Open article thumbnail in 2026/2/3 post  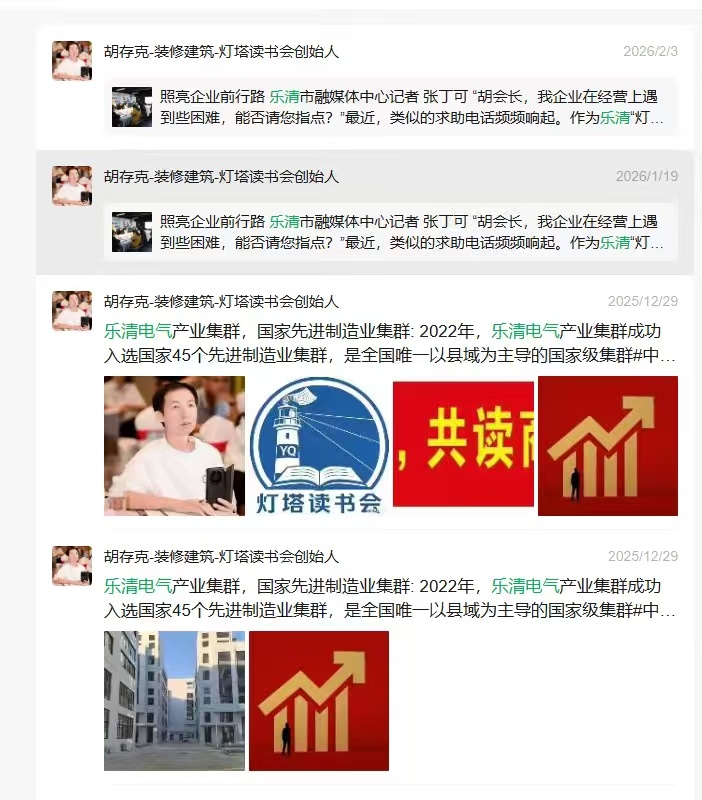pyautogui.click(x=132, y=107)
